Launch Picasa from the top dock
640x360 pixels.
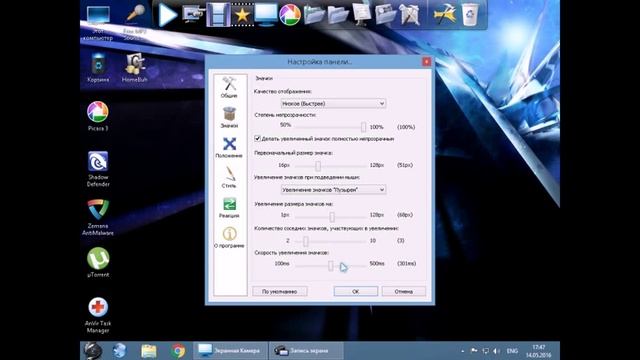(x=290, y=15)
